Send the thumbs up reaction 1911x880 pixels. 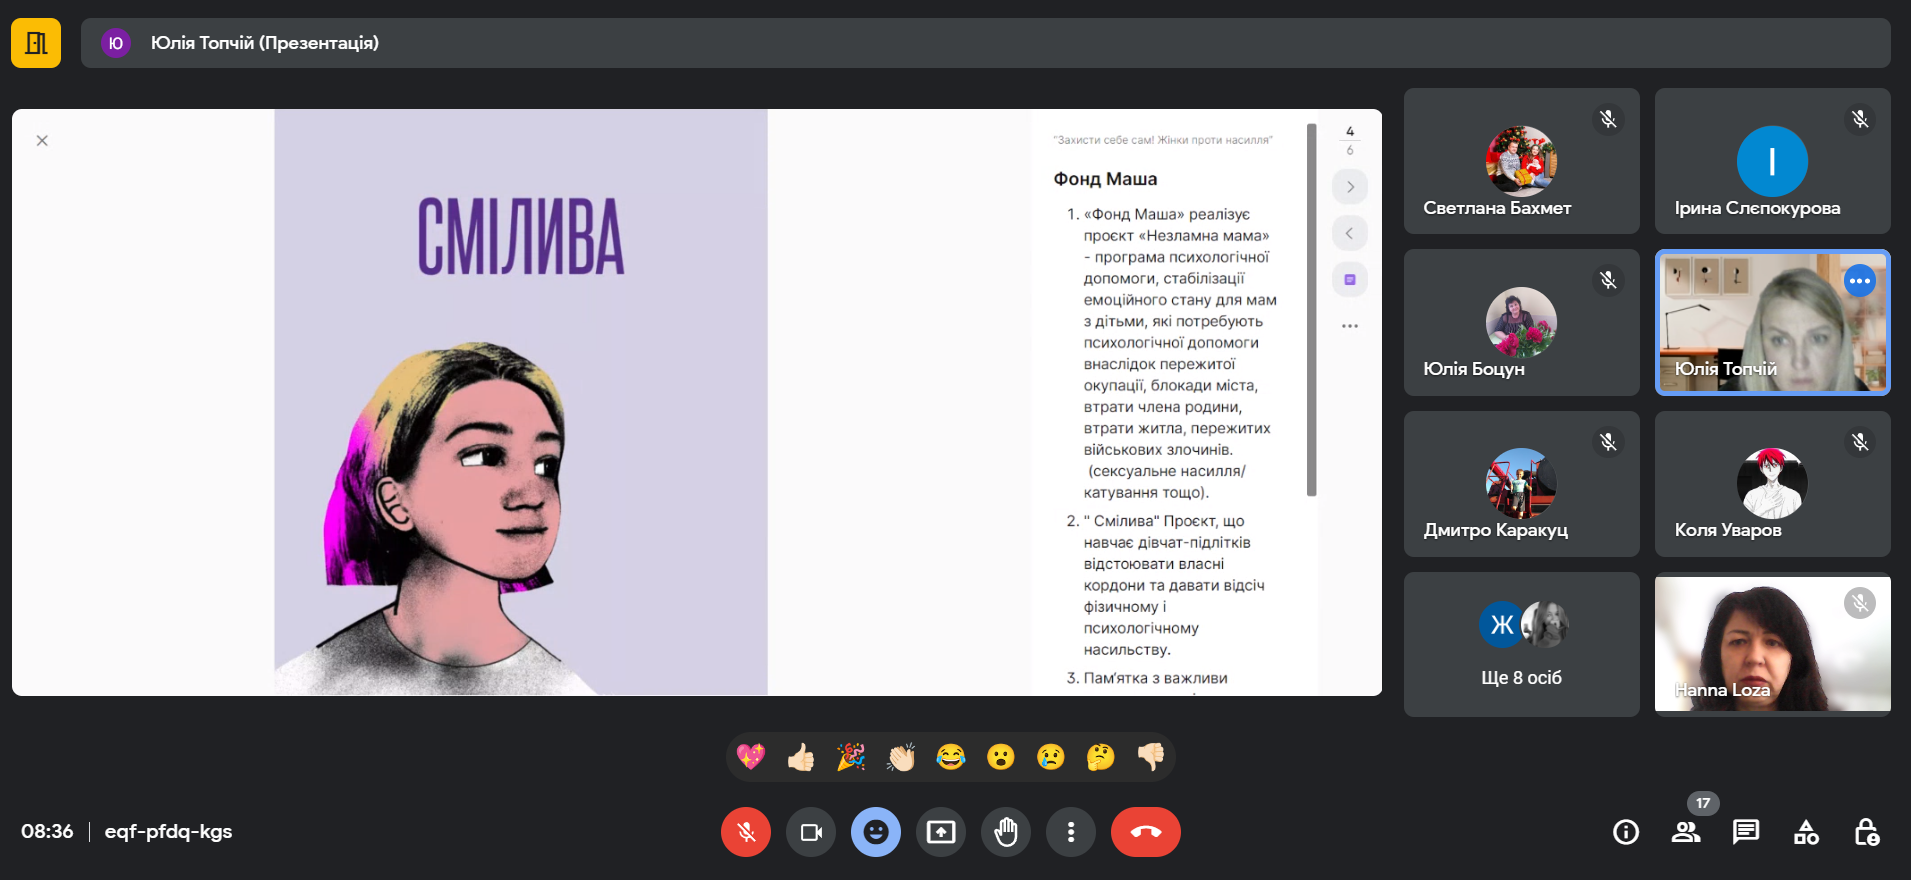[800, 758]
